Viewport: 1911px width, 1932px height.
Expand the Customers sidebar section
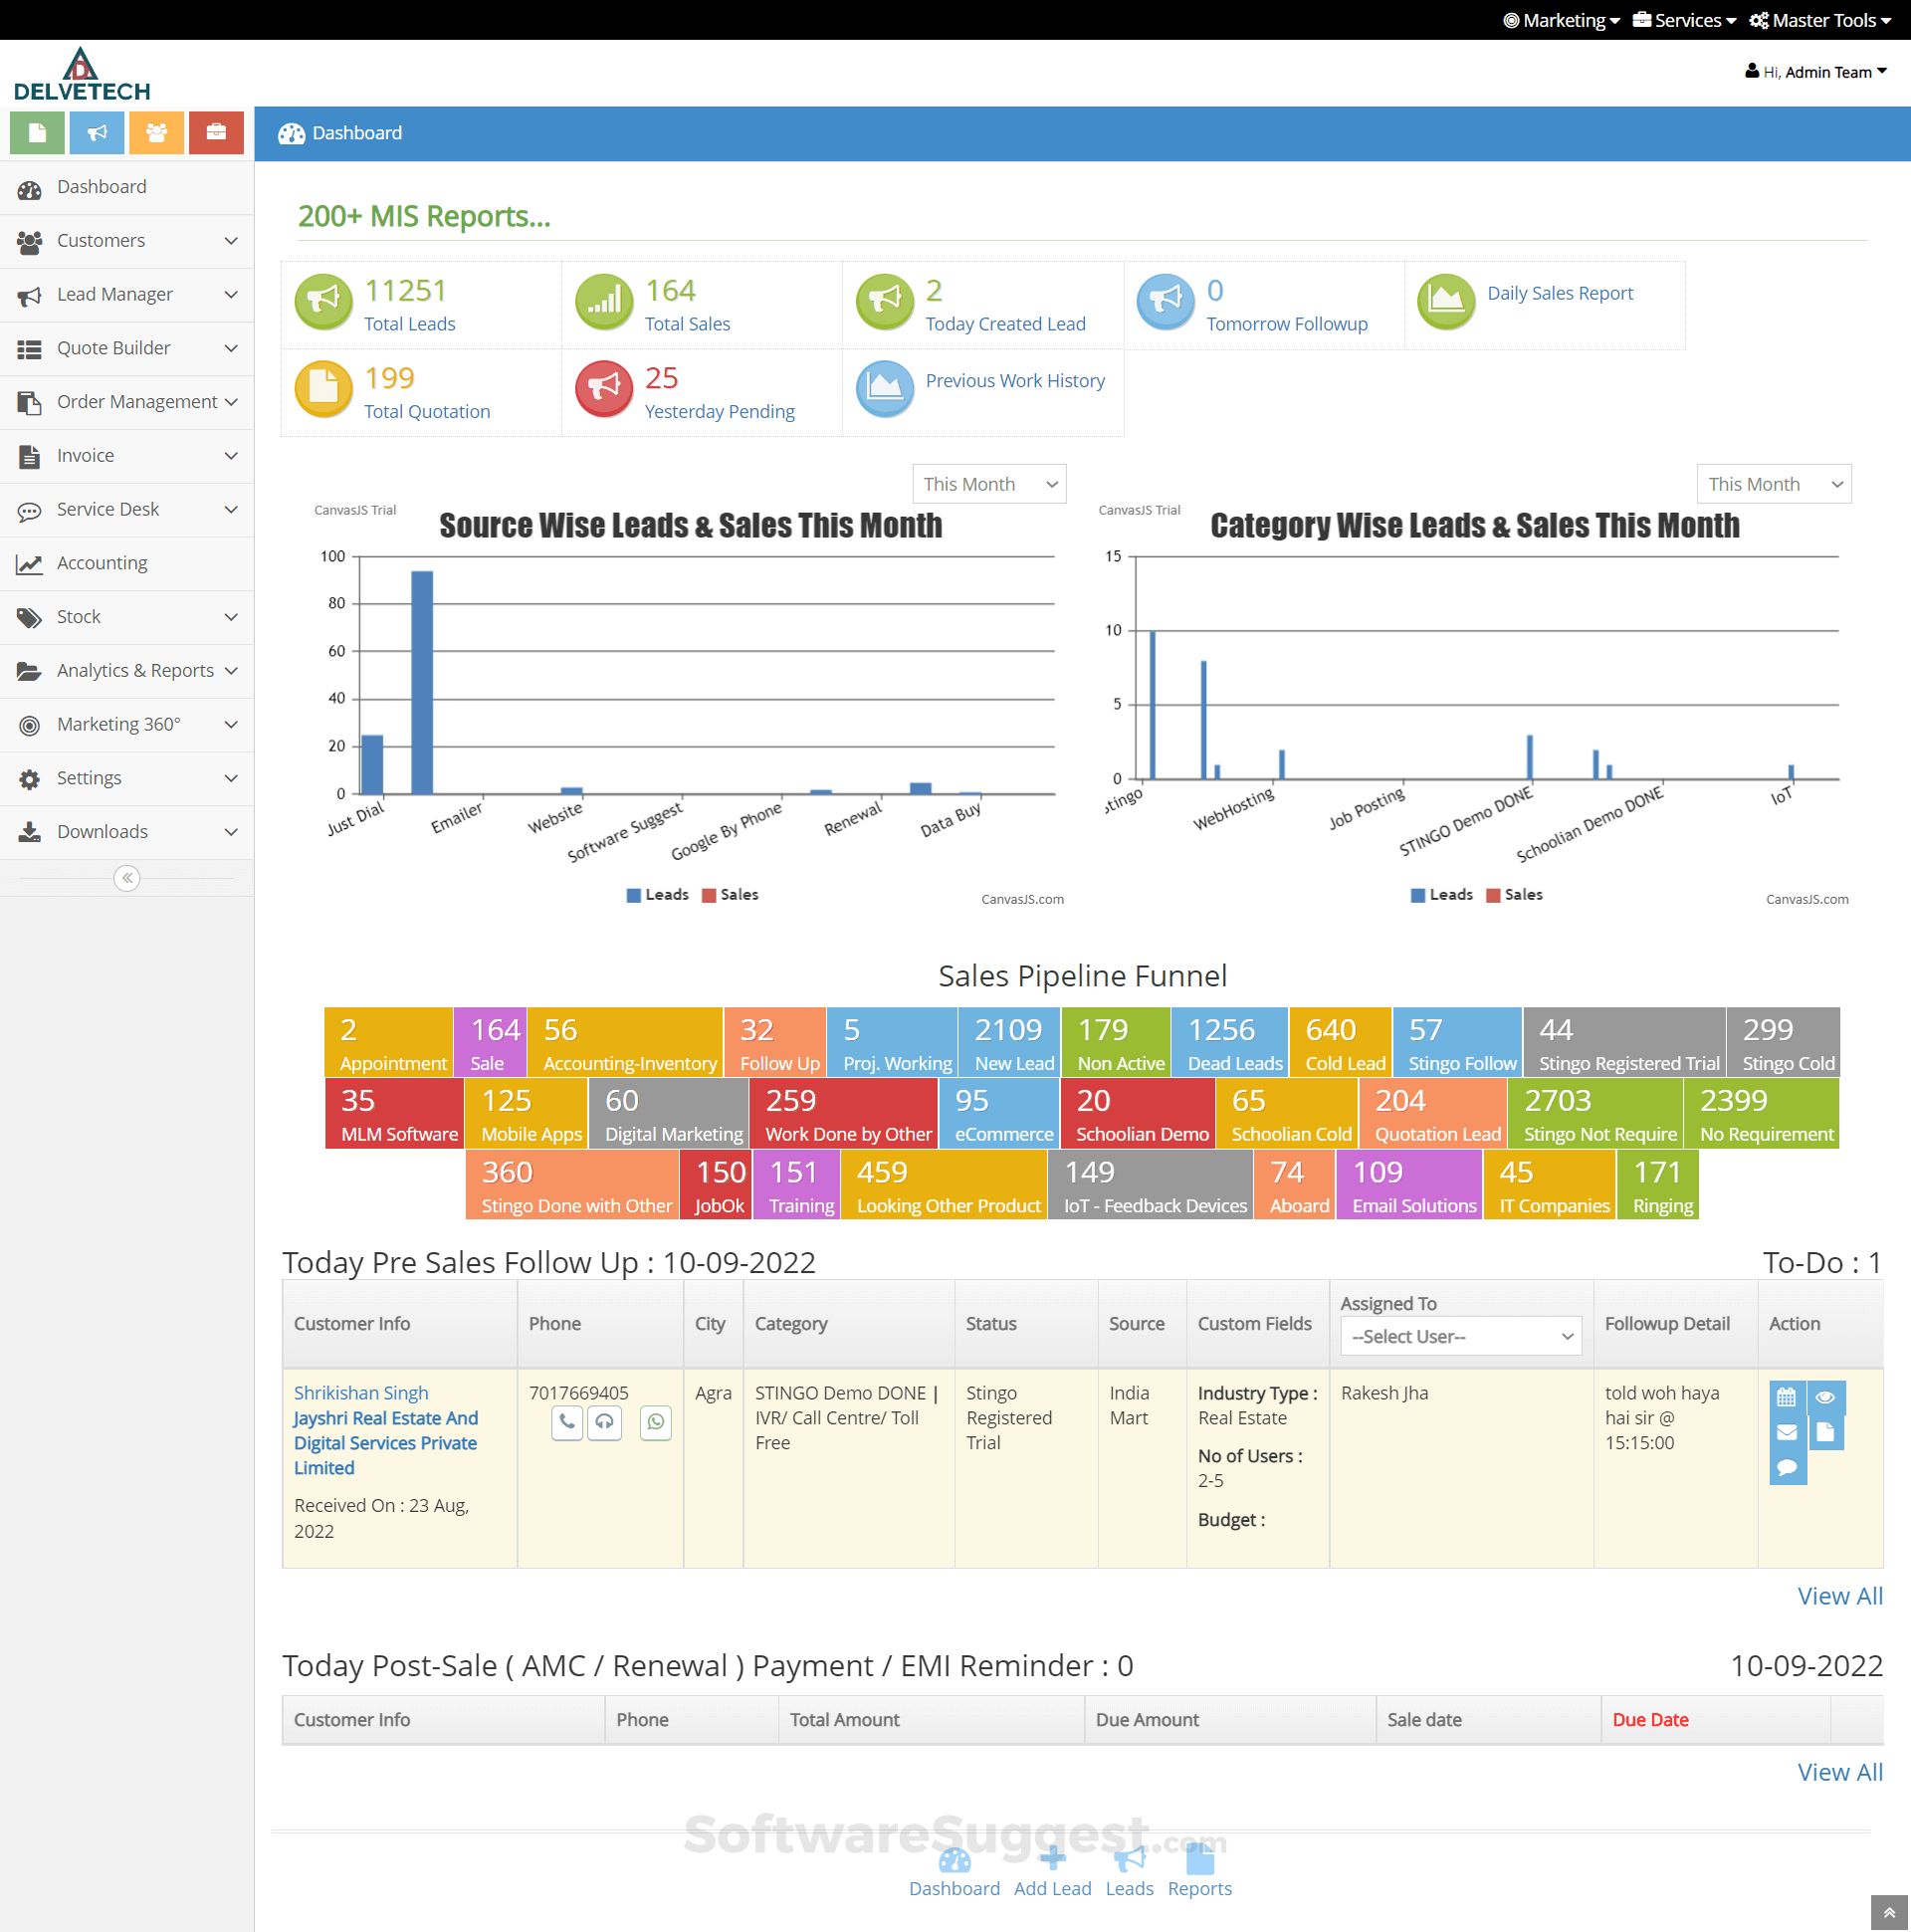pos(127,240)
